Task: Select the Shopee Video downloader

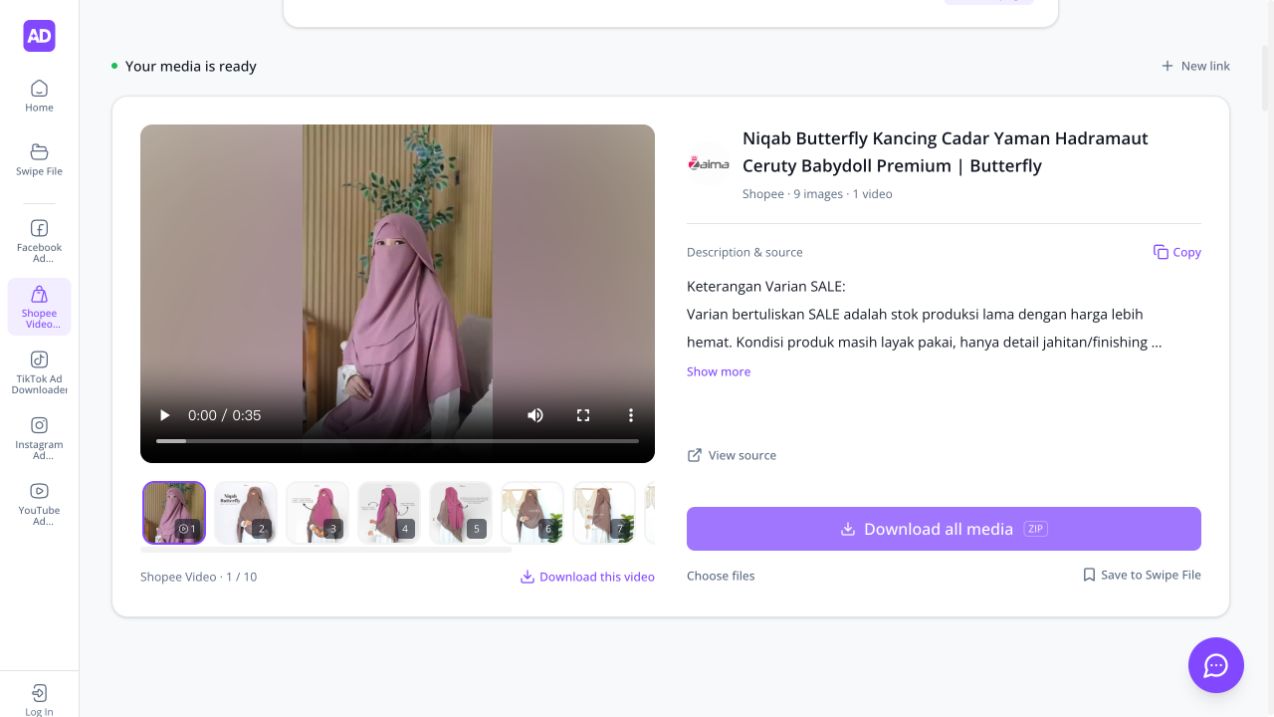Action: [39, 306]
